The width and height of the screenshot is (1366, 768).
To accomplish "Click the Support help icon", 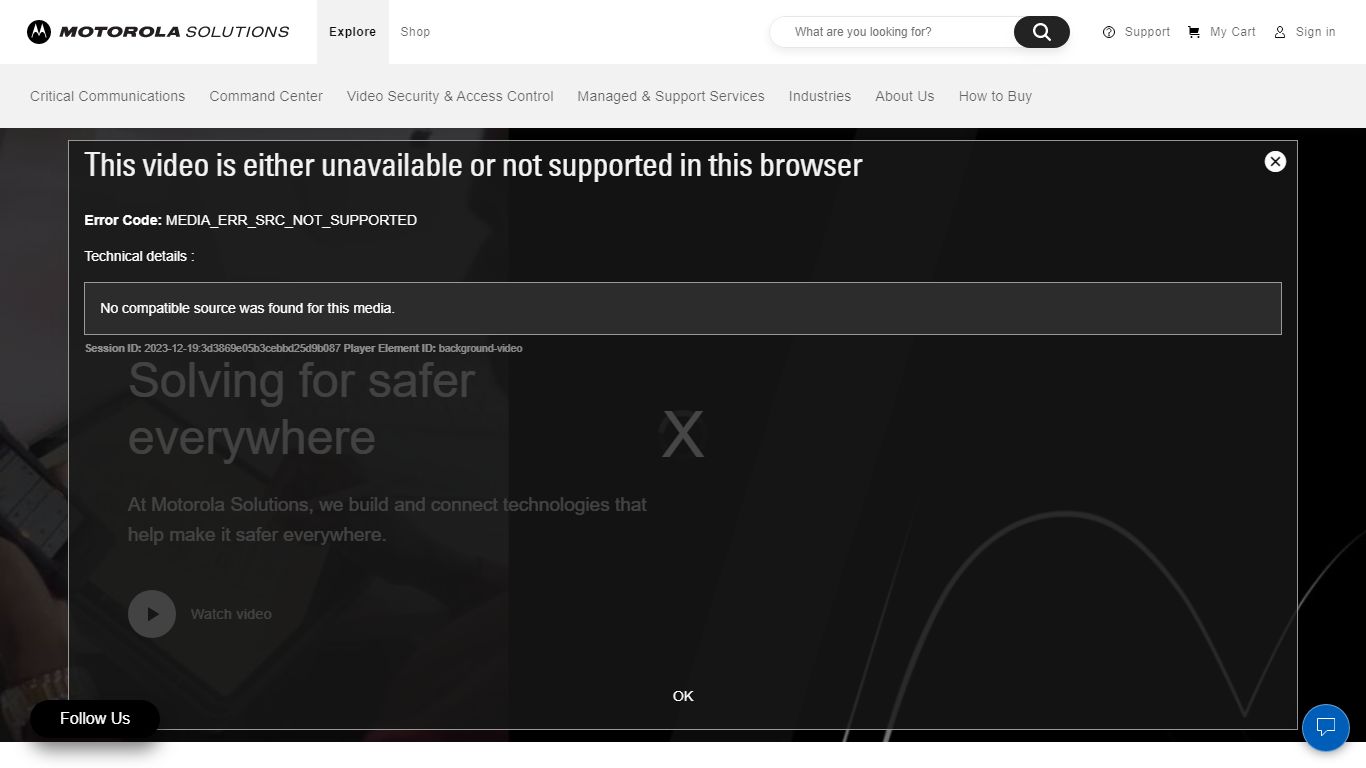I will (x=1109, y=32).
